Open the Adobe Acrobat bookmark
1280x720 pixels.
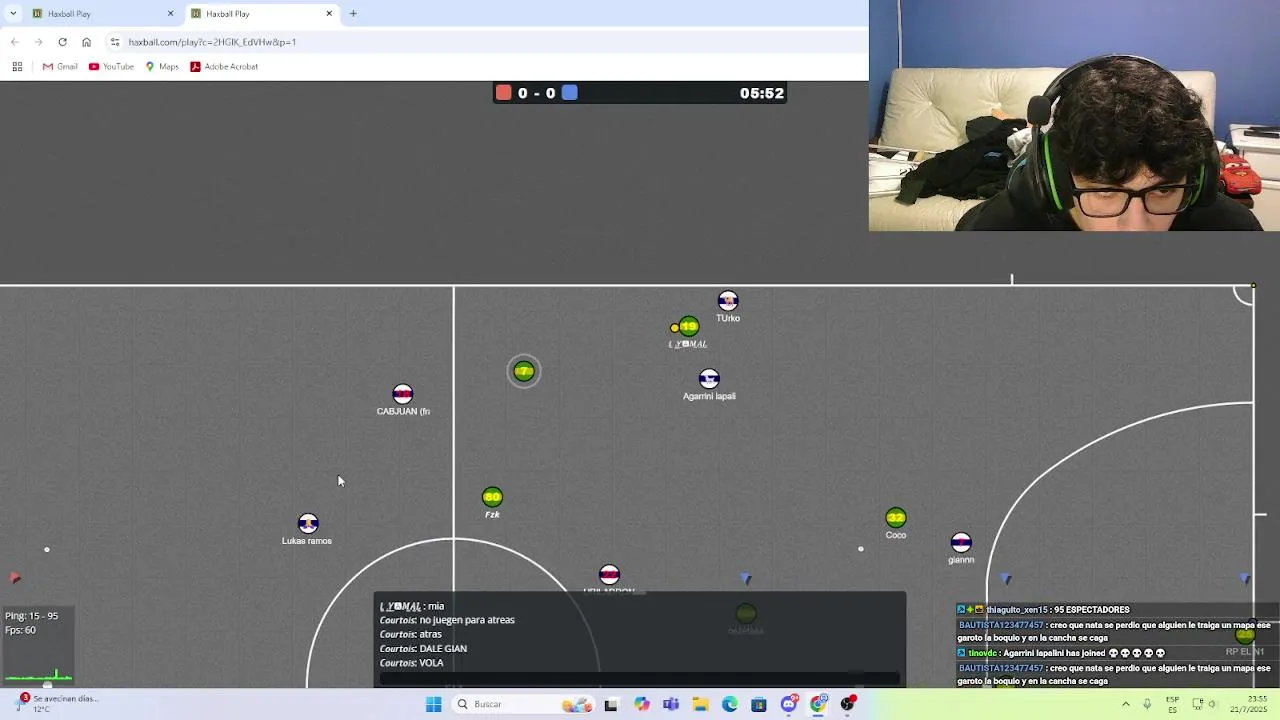tap(224, 66)
